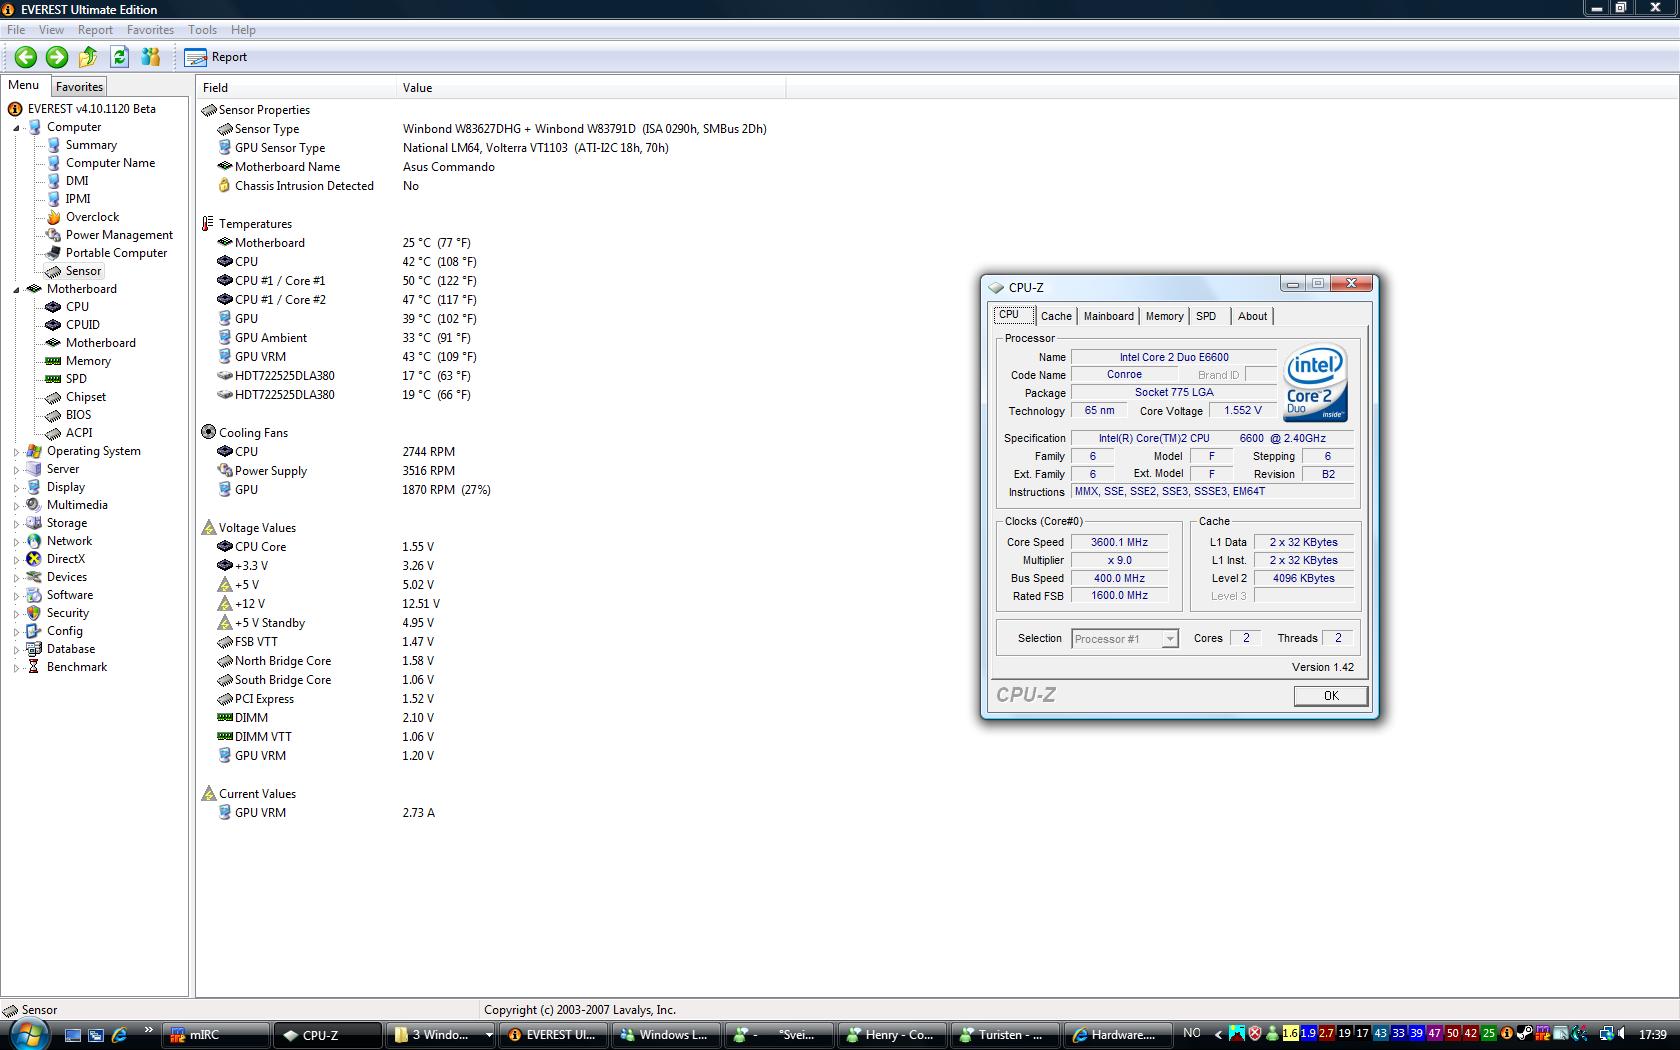Click the Security shield icon in tree

(x=34, y=613)
